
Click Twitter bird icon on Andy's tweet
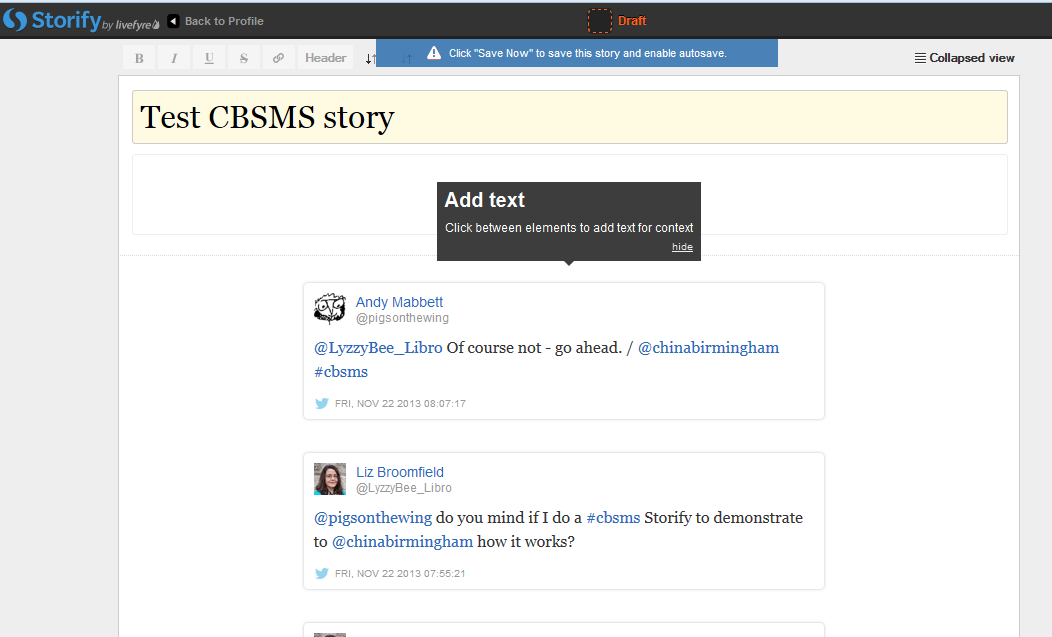tap(322, 404)
